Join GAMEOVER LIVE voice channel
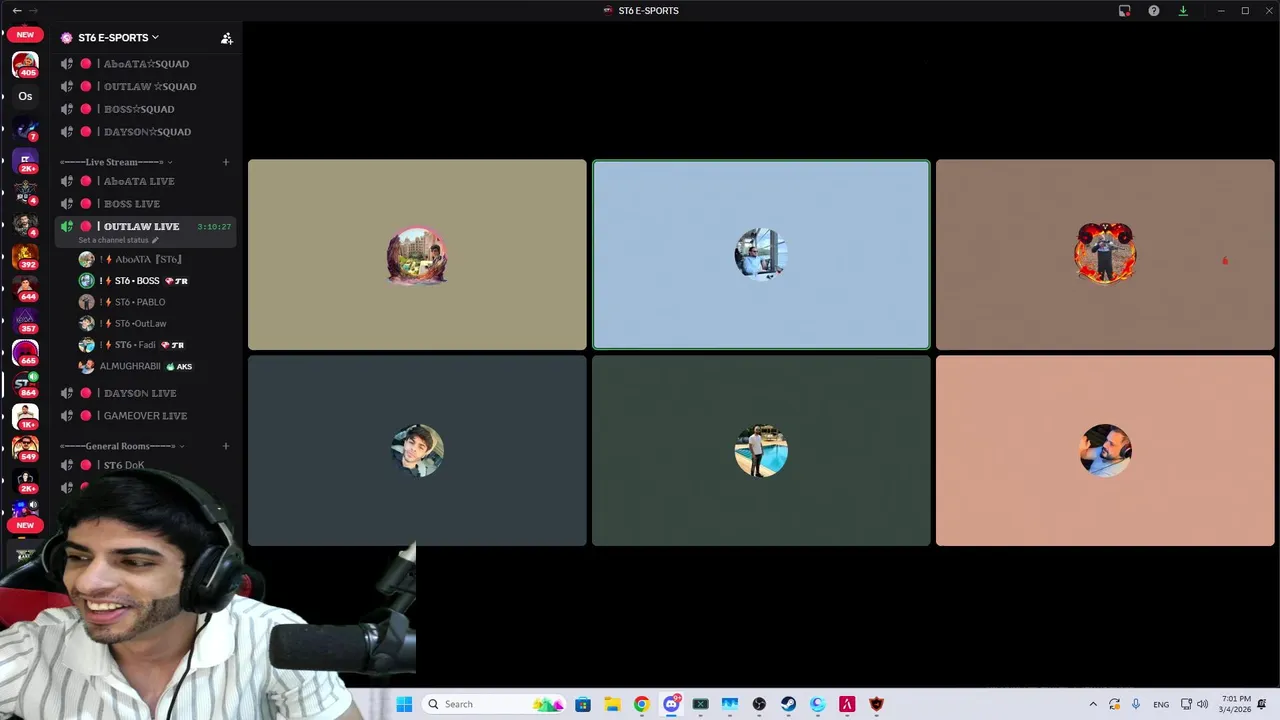Image resolution: width=1280 pixels, height=720 pixels. (x=146, y=416)
